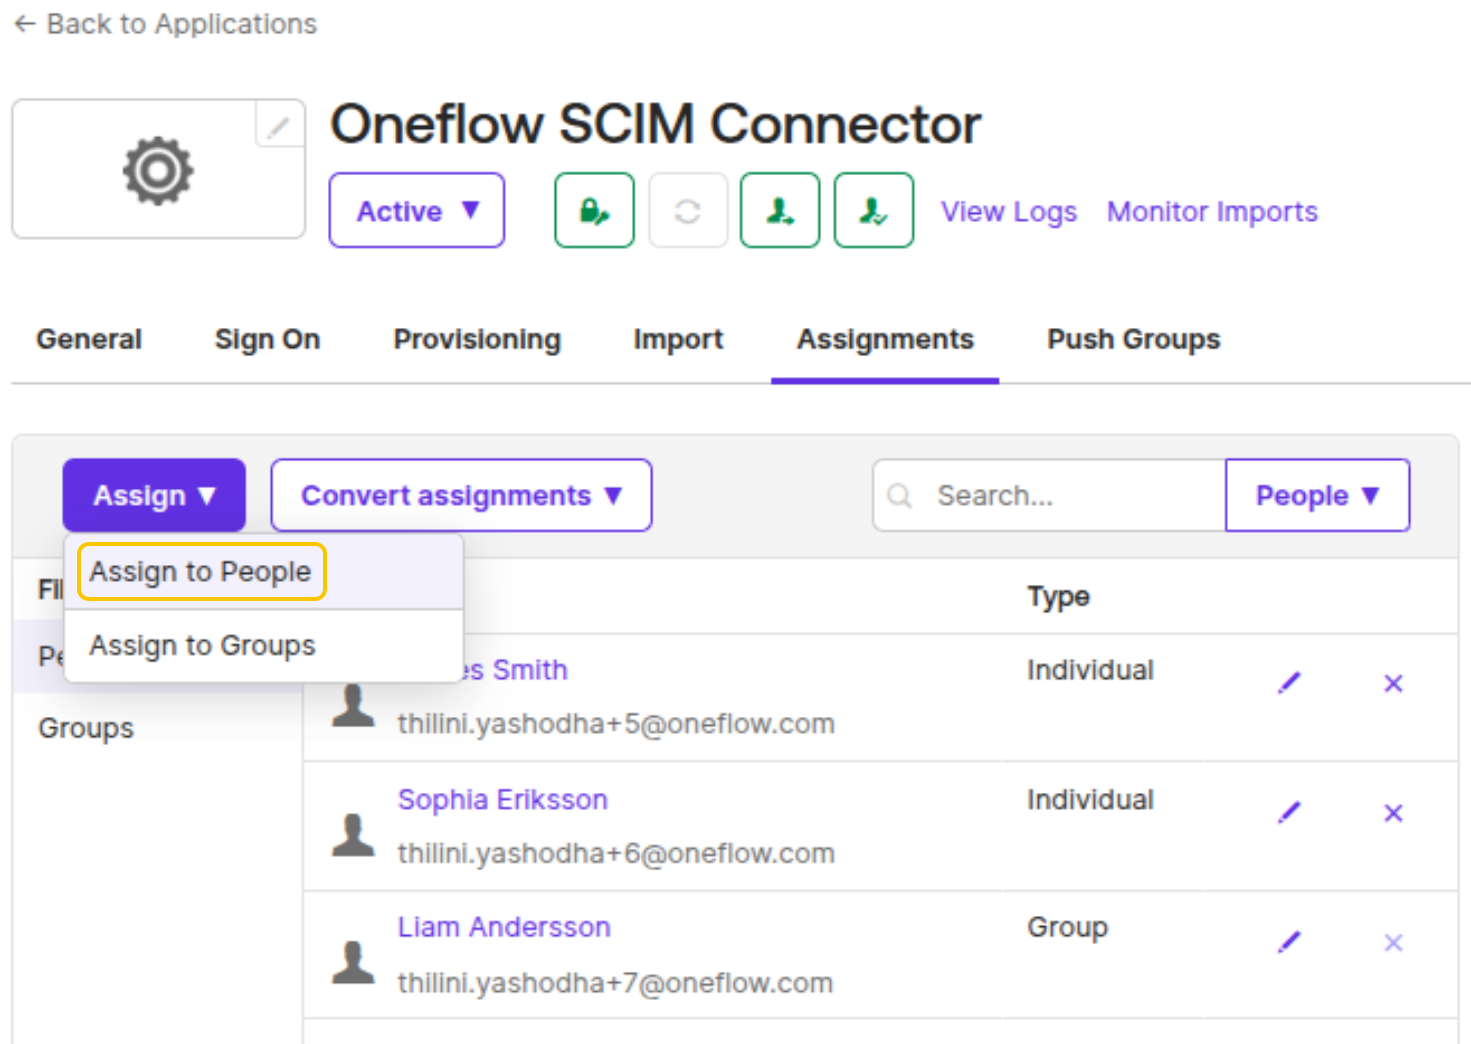The height and width of the screenshot is (1044, 1471).
Task: Click the green lock credentials icon
Action: click(x=595, y=211)
